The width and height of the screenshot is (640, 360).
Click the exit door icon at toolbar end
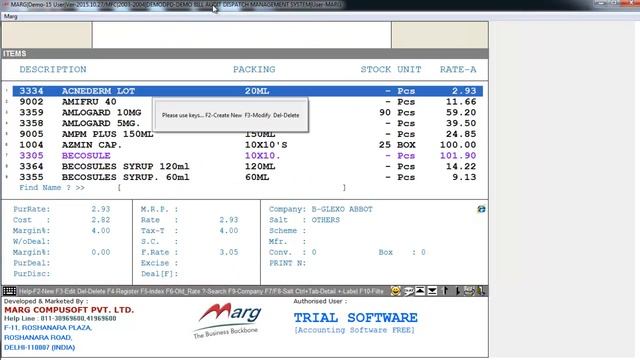[481, 291]
